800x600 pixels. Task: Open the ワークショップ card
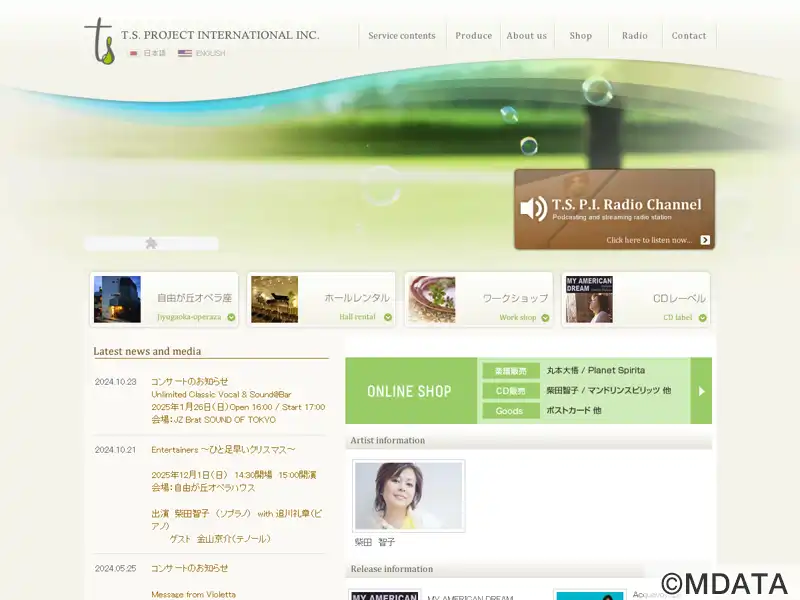(479, 299)
